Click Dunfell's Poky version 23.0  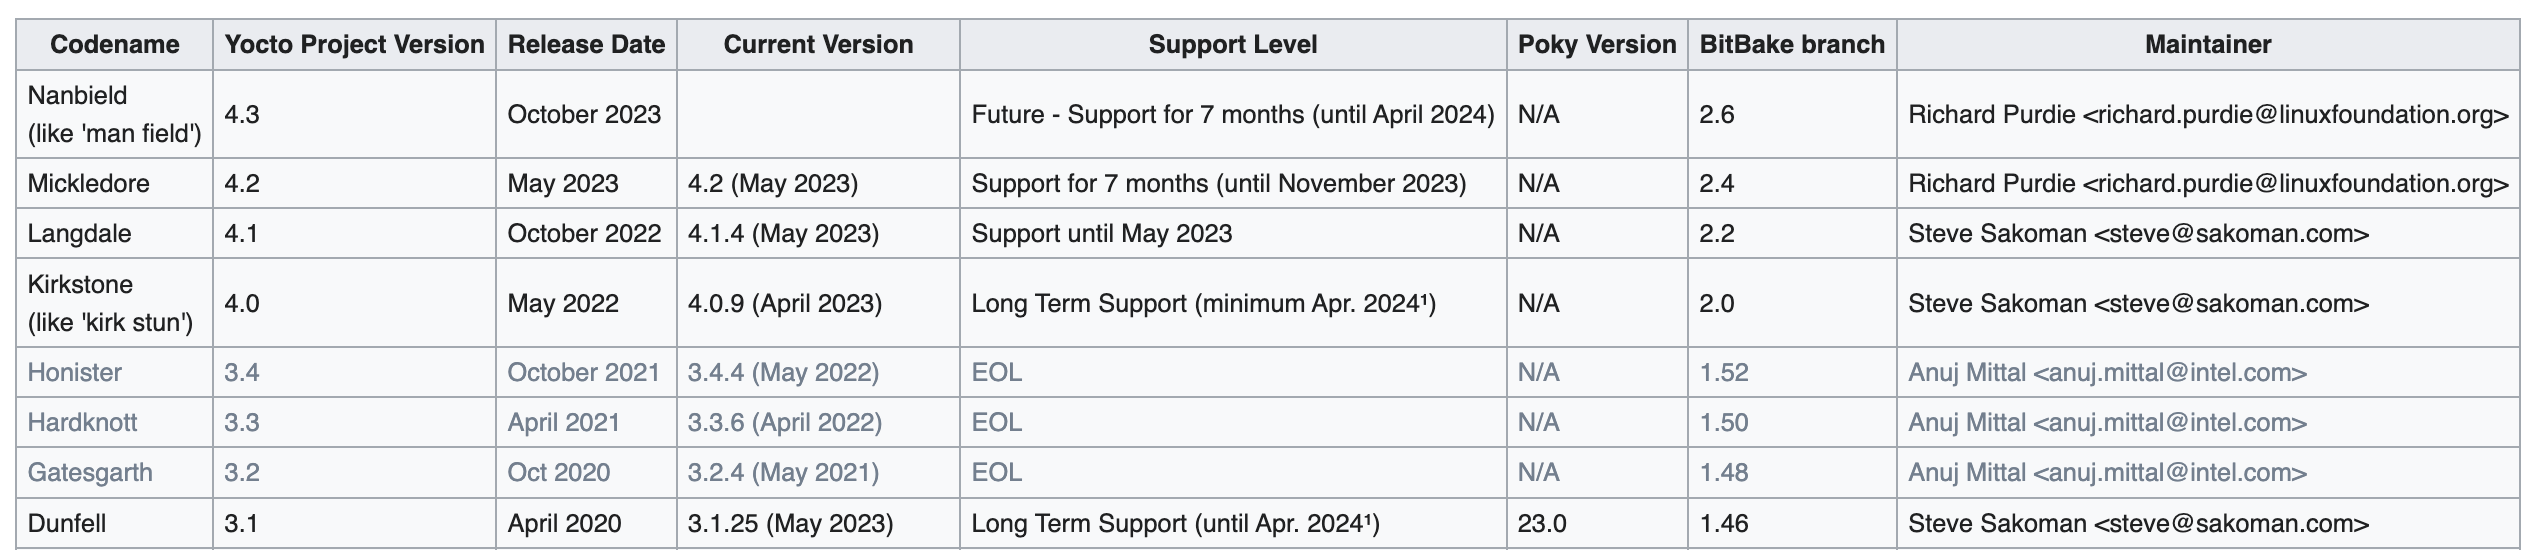coord(1542,523)
